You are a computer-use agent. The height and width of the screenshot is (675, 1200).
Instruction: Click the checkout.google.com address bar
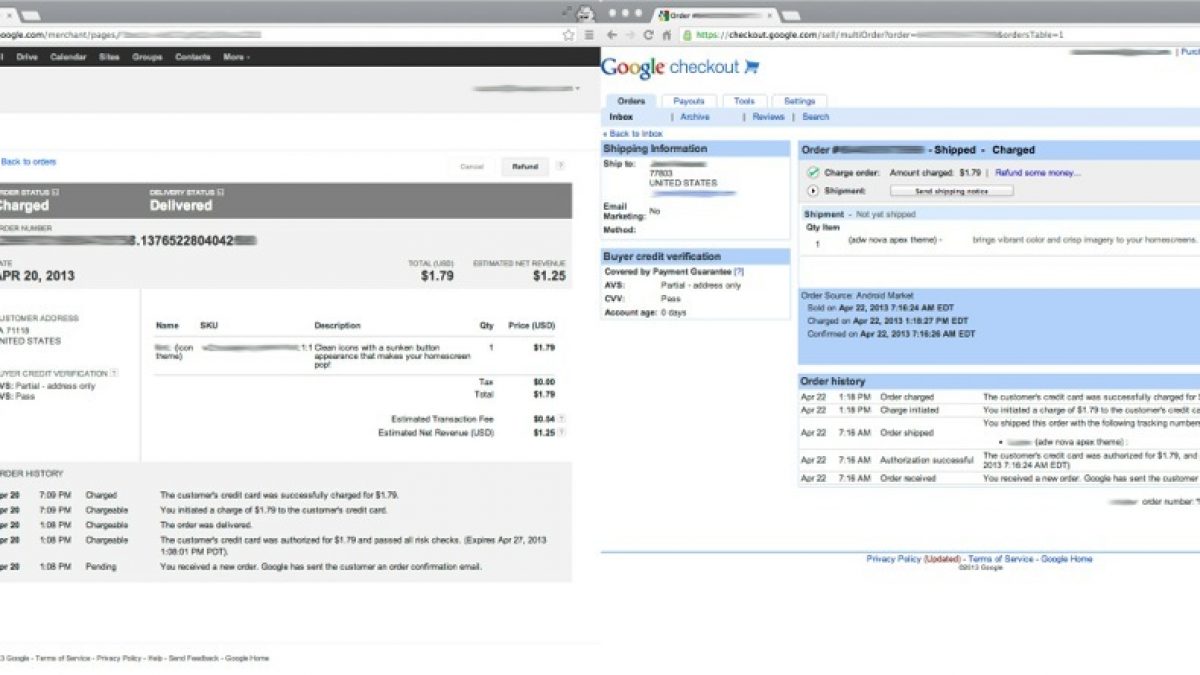tap(940, 34)
